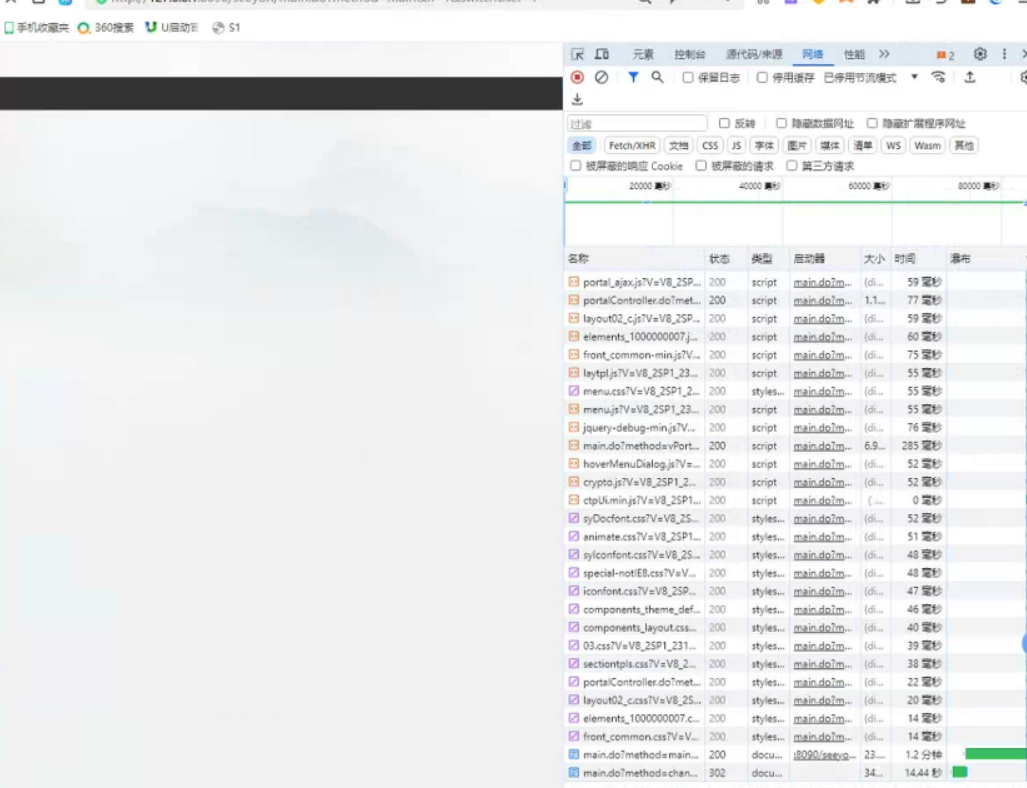
Task: Click the export HAR download icon
Action: pos(577,99)
